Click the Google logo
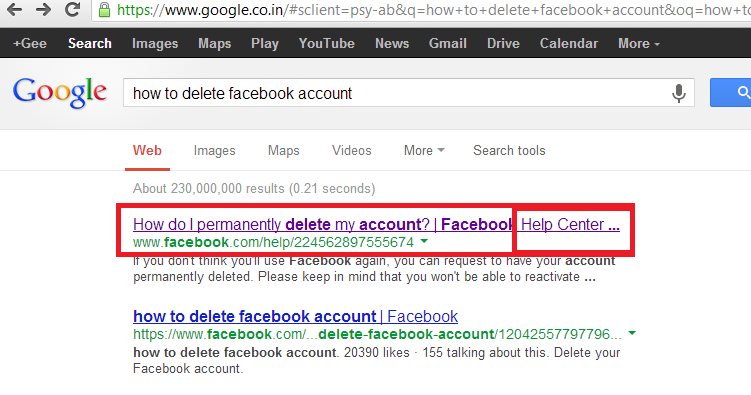751x395 pixels. click(x=60, y=92)
